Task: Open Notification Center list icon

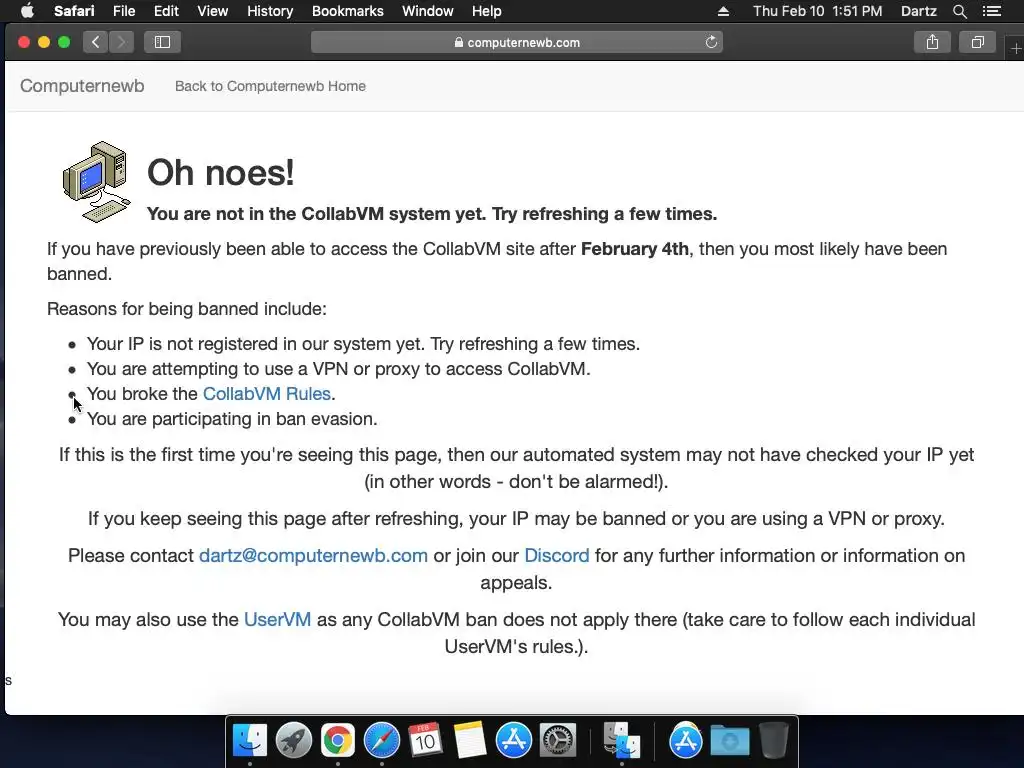Action: coord(991,11)
